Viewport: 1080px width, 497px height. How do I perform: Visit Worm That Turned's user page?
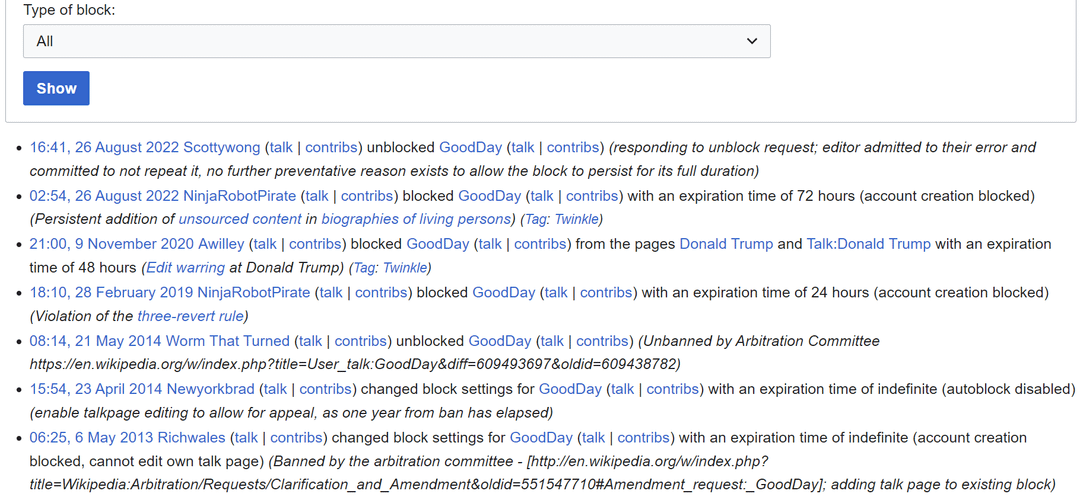pyautogui.click(x=227, y=341)
